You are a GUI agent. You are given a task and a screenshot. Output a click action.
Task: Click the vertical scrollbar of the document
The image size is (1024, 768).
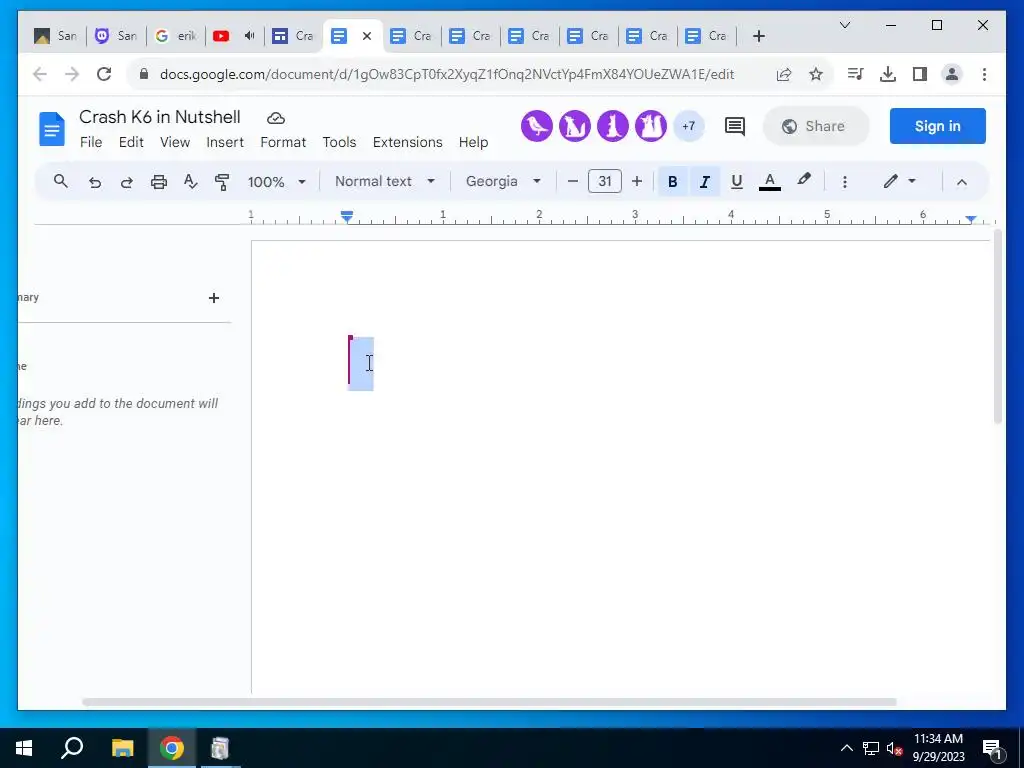[x=997, y=327]
